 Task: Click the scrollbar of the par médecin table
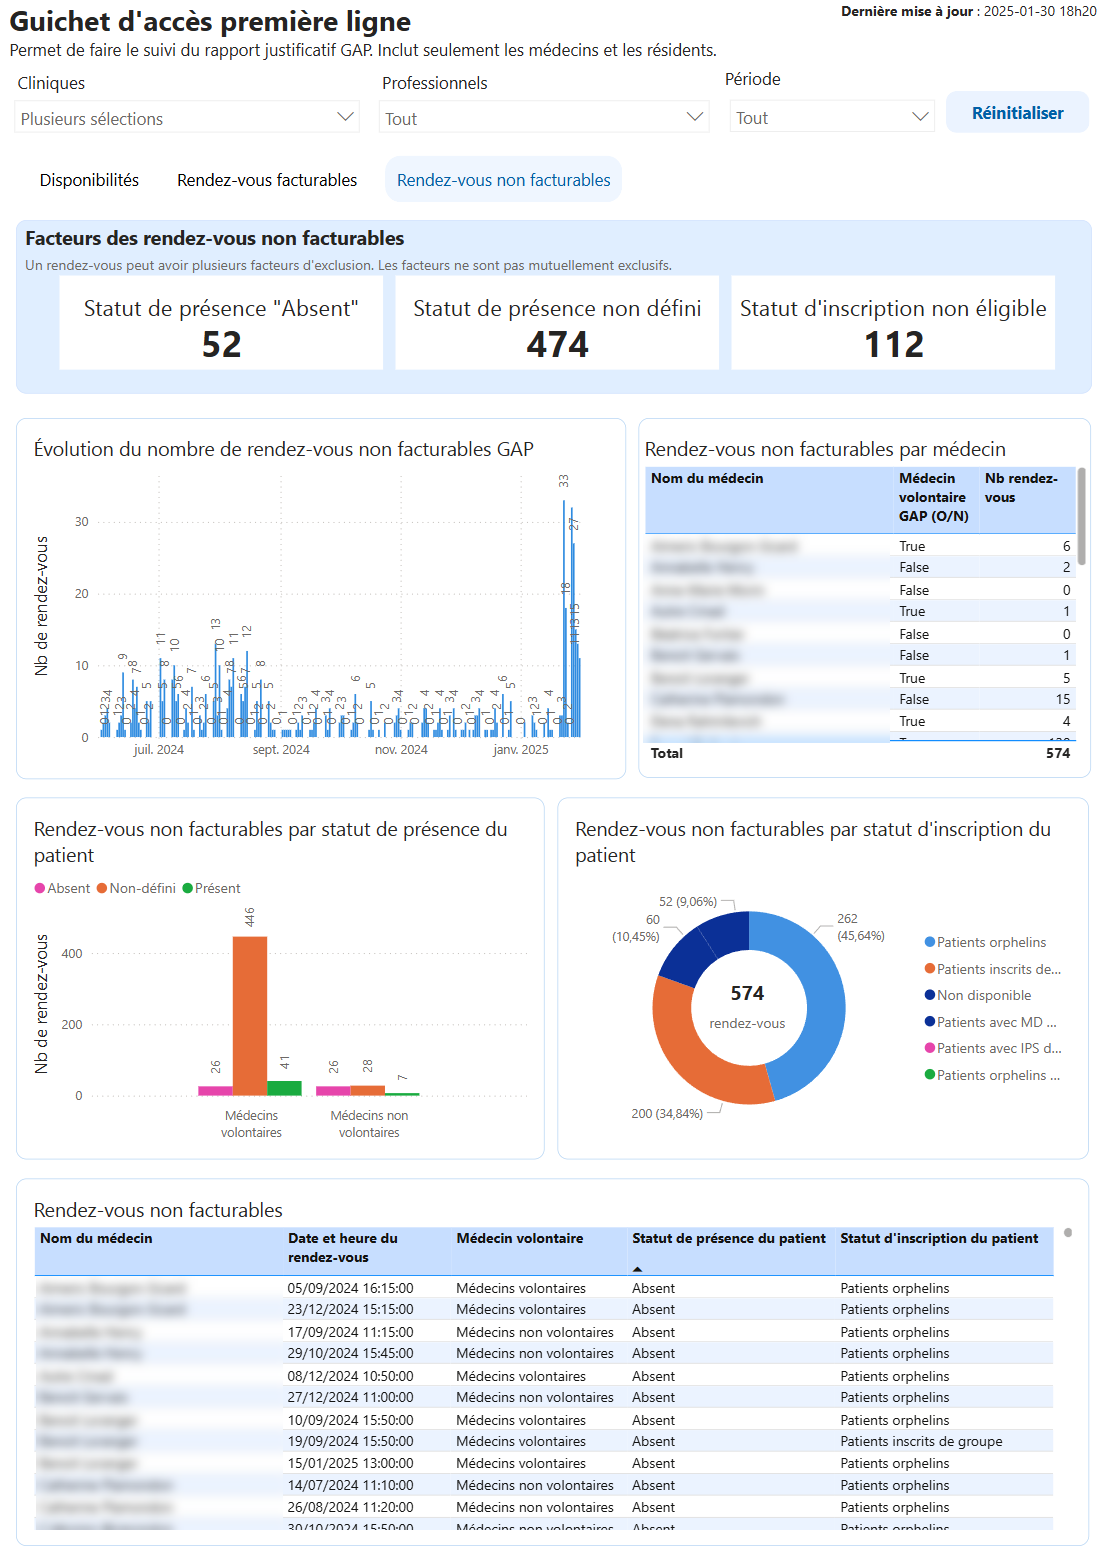(x=1082, y=518)
